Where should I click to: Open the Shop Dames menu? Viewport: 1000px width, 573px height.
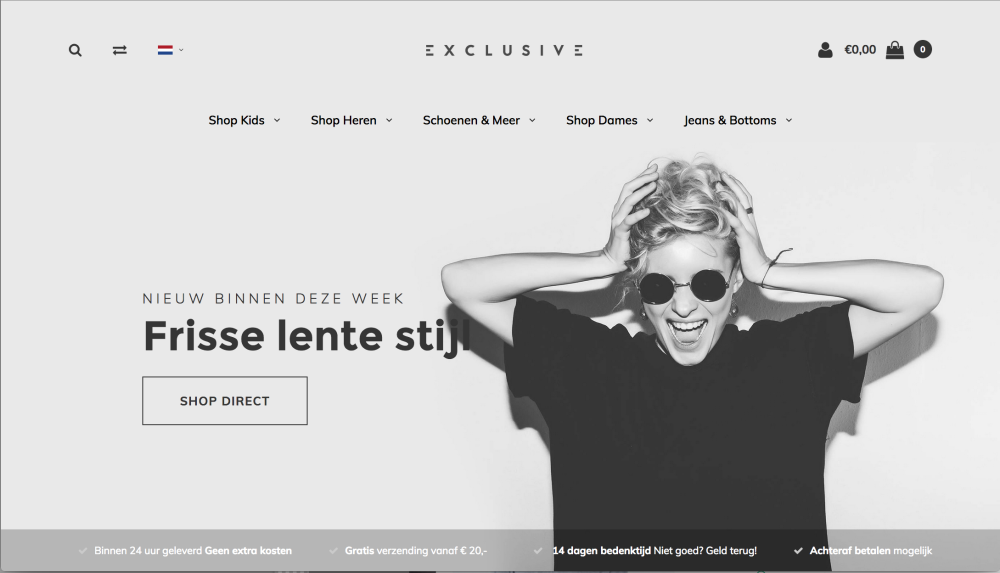[601, 120]
